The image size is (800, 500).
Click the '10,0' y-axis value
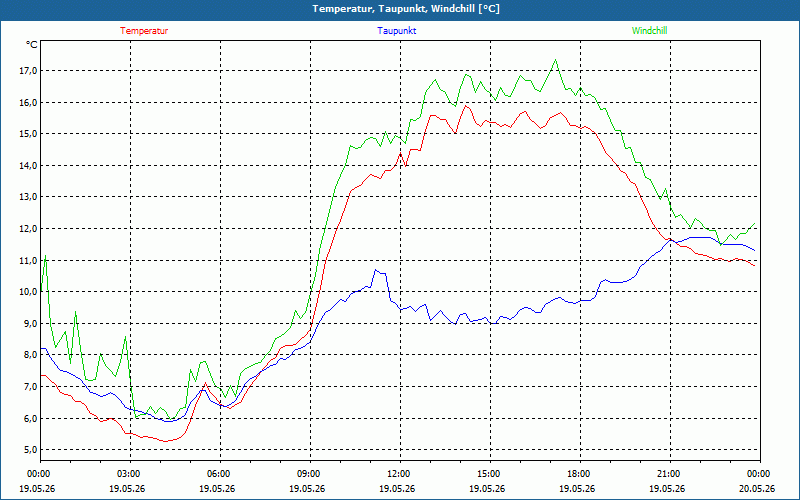tap(29, 292)
